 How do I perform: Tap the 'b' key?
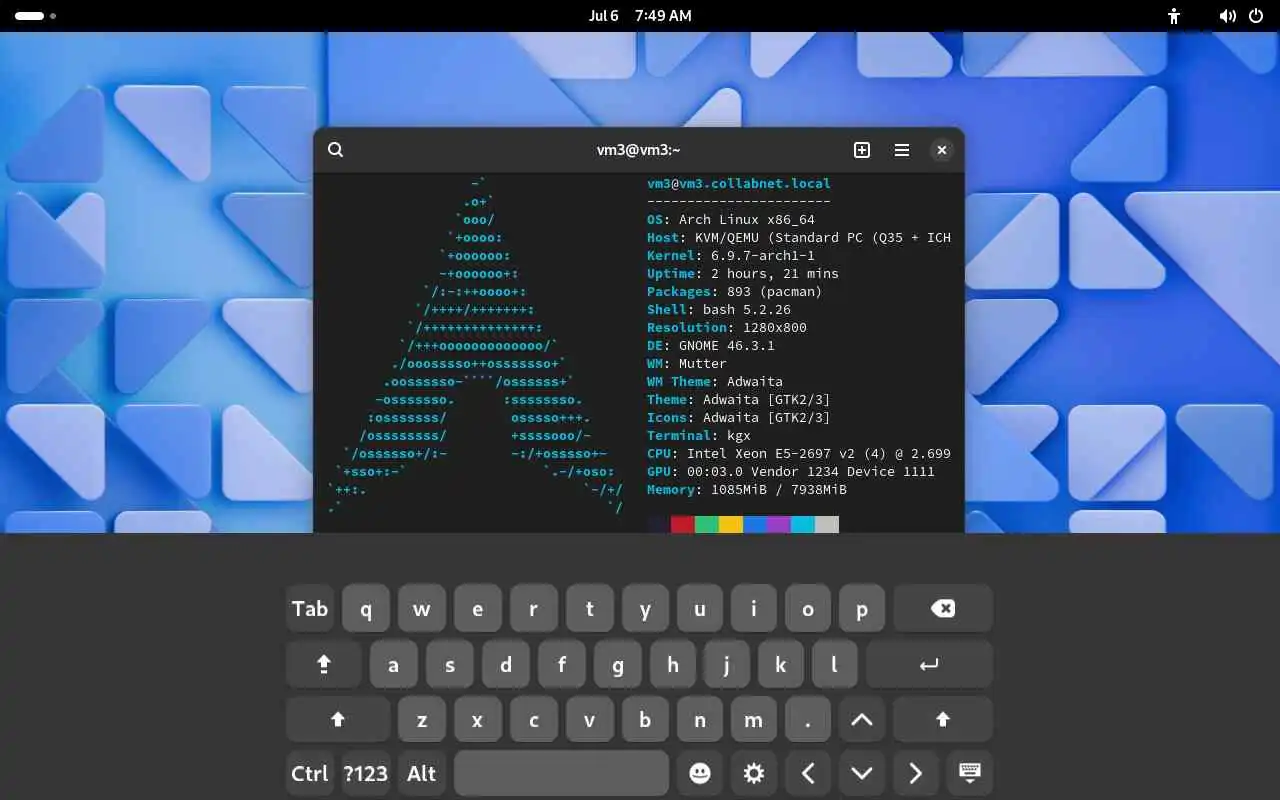click(645, 719)
